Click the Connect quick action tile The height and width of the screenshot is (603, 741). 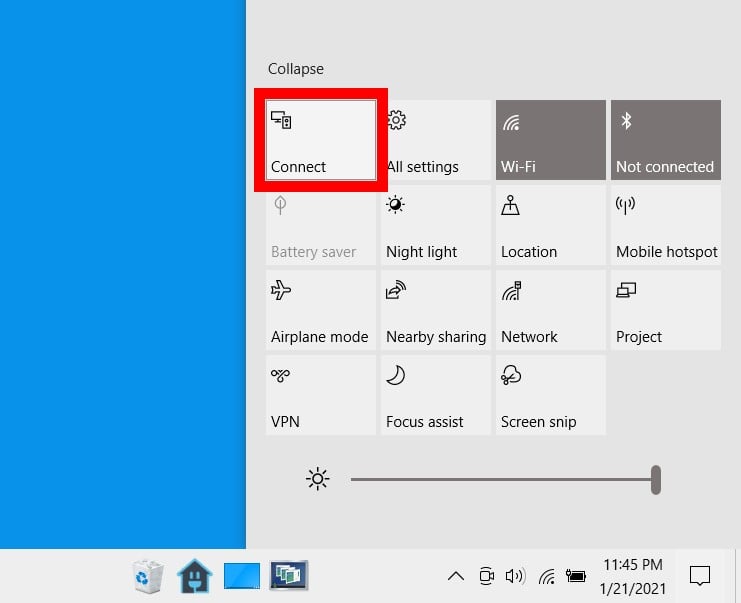coord(321,140)
